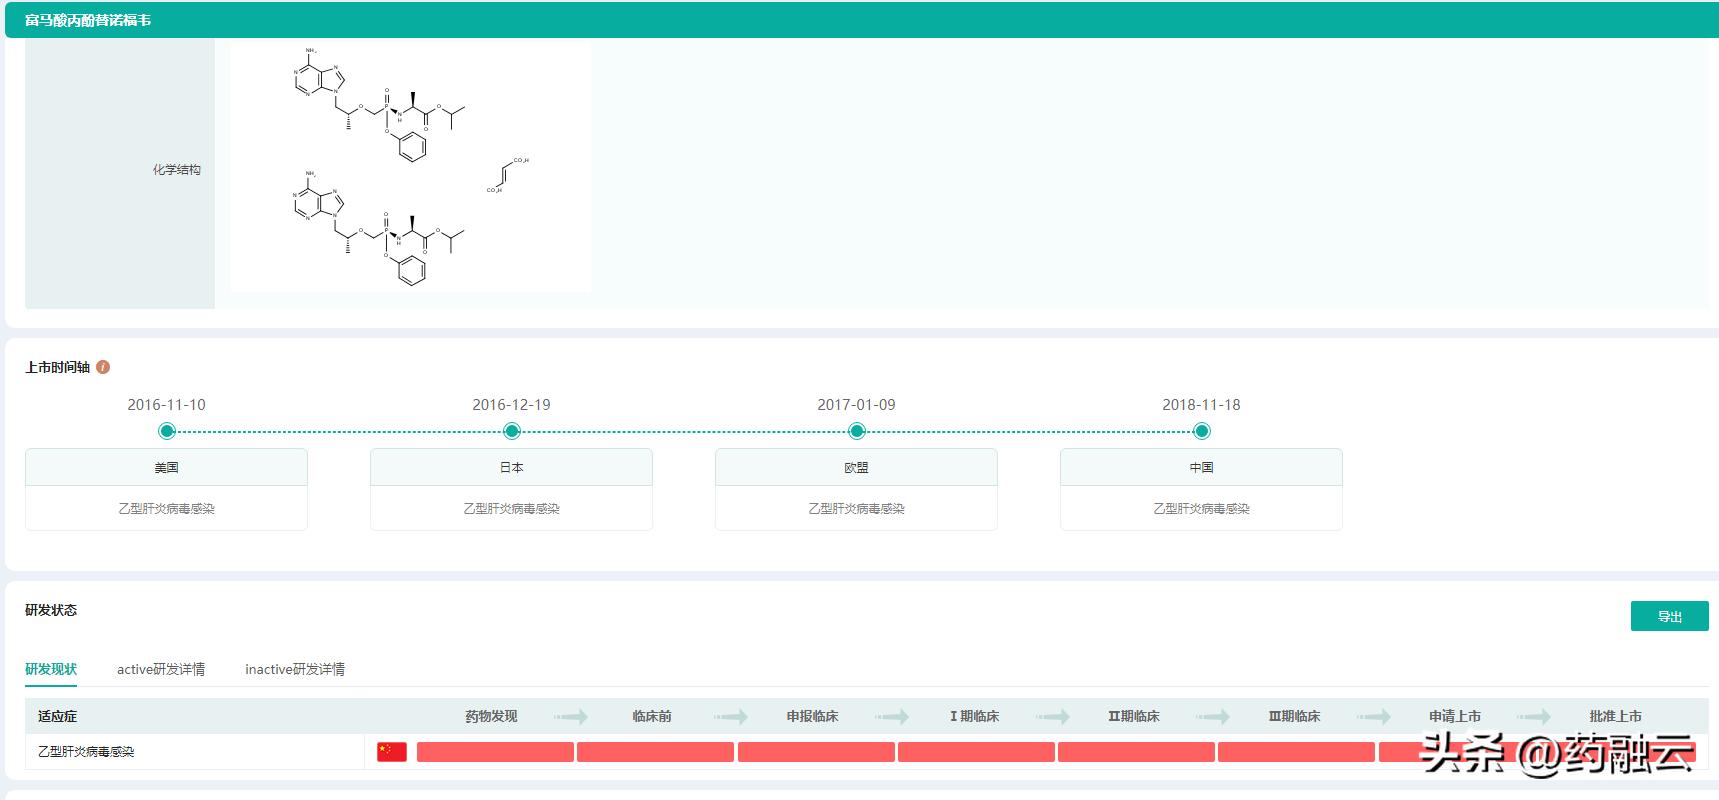Click the 上市时间轴 section heading

coord(58,367)
